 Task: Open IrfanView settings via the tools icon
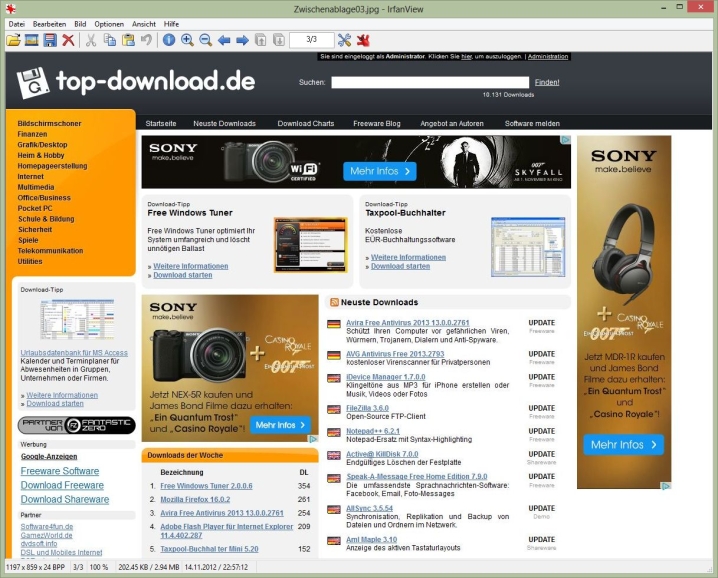pos(345,40)
